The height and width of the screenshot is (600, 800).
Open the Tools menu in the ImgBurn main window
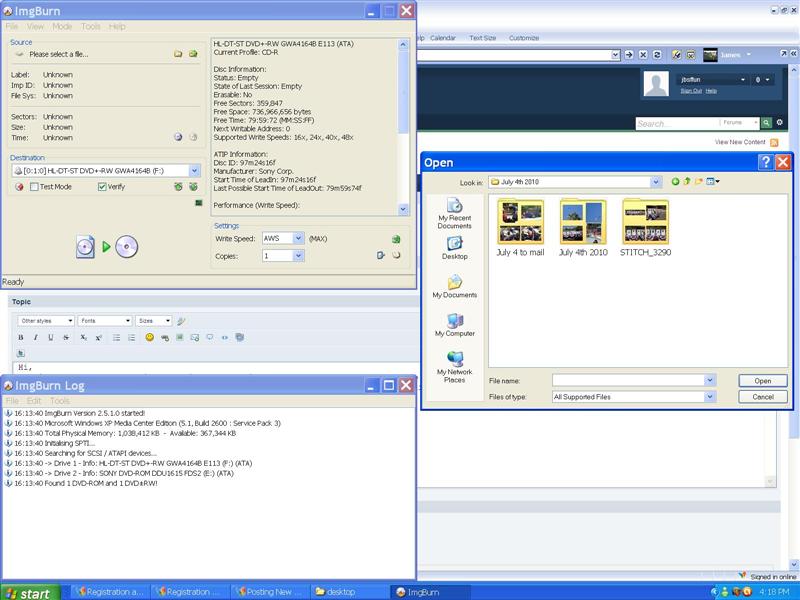[x=90, y=27]
